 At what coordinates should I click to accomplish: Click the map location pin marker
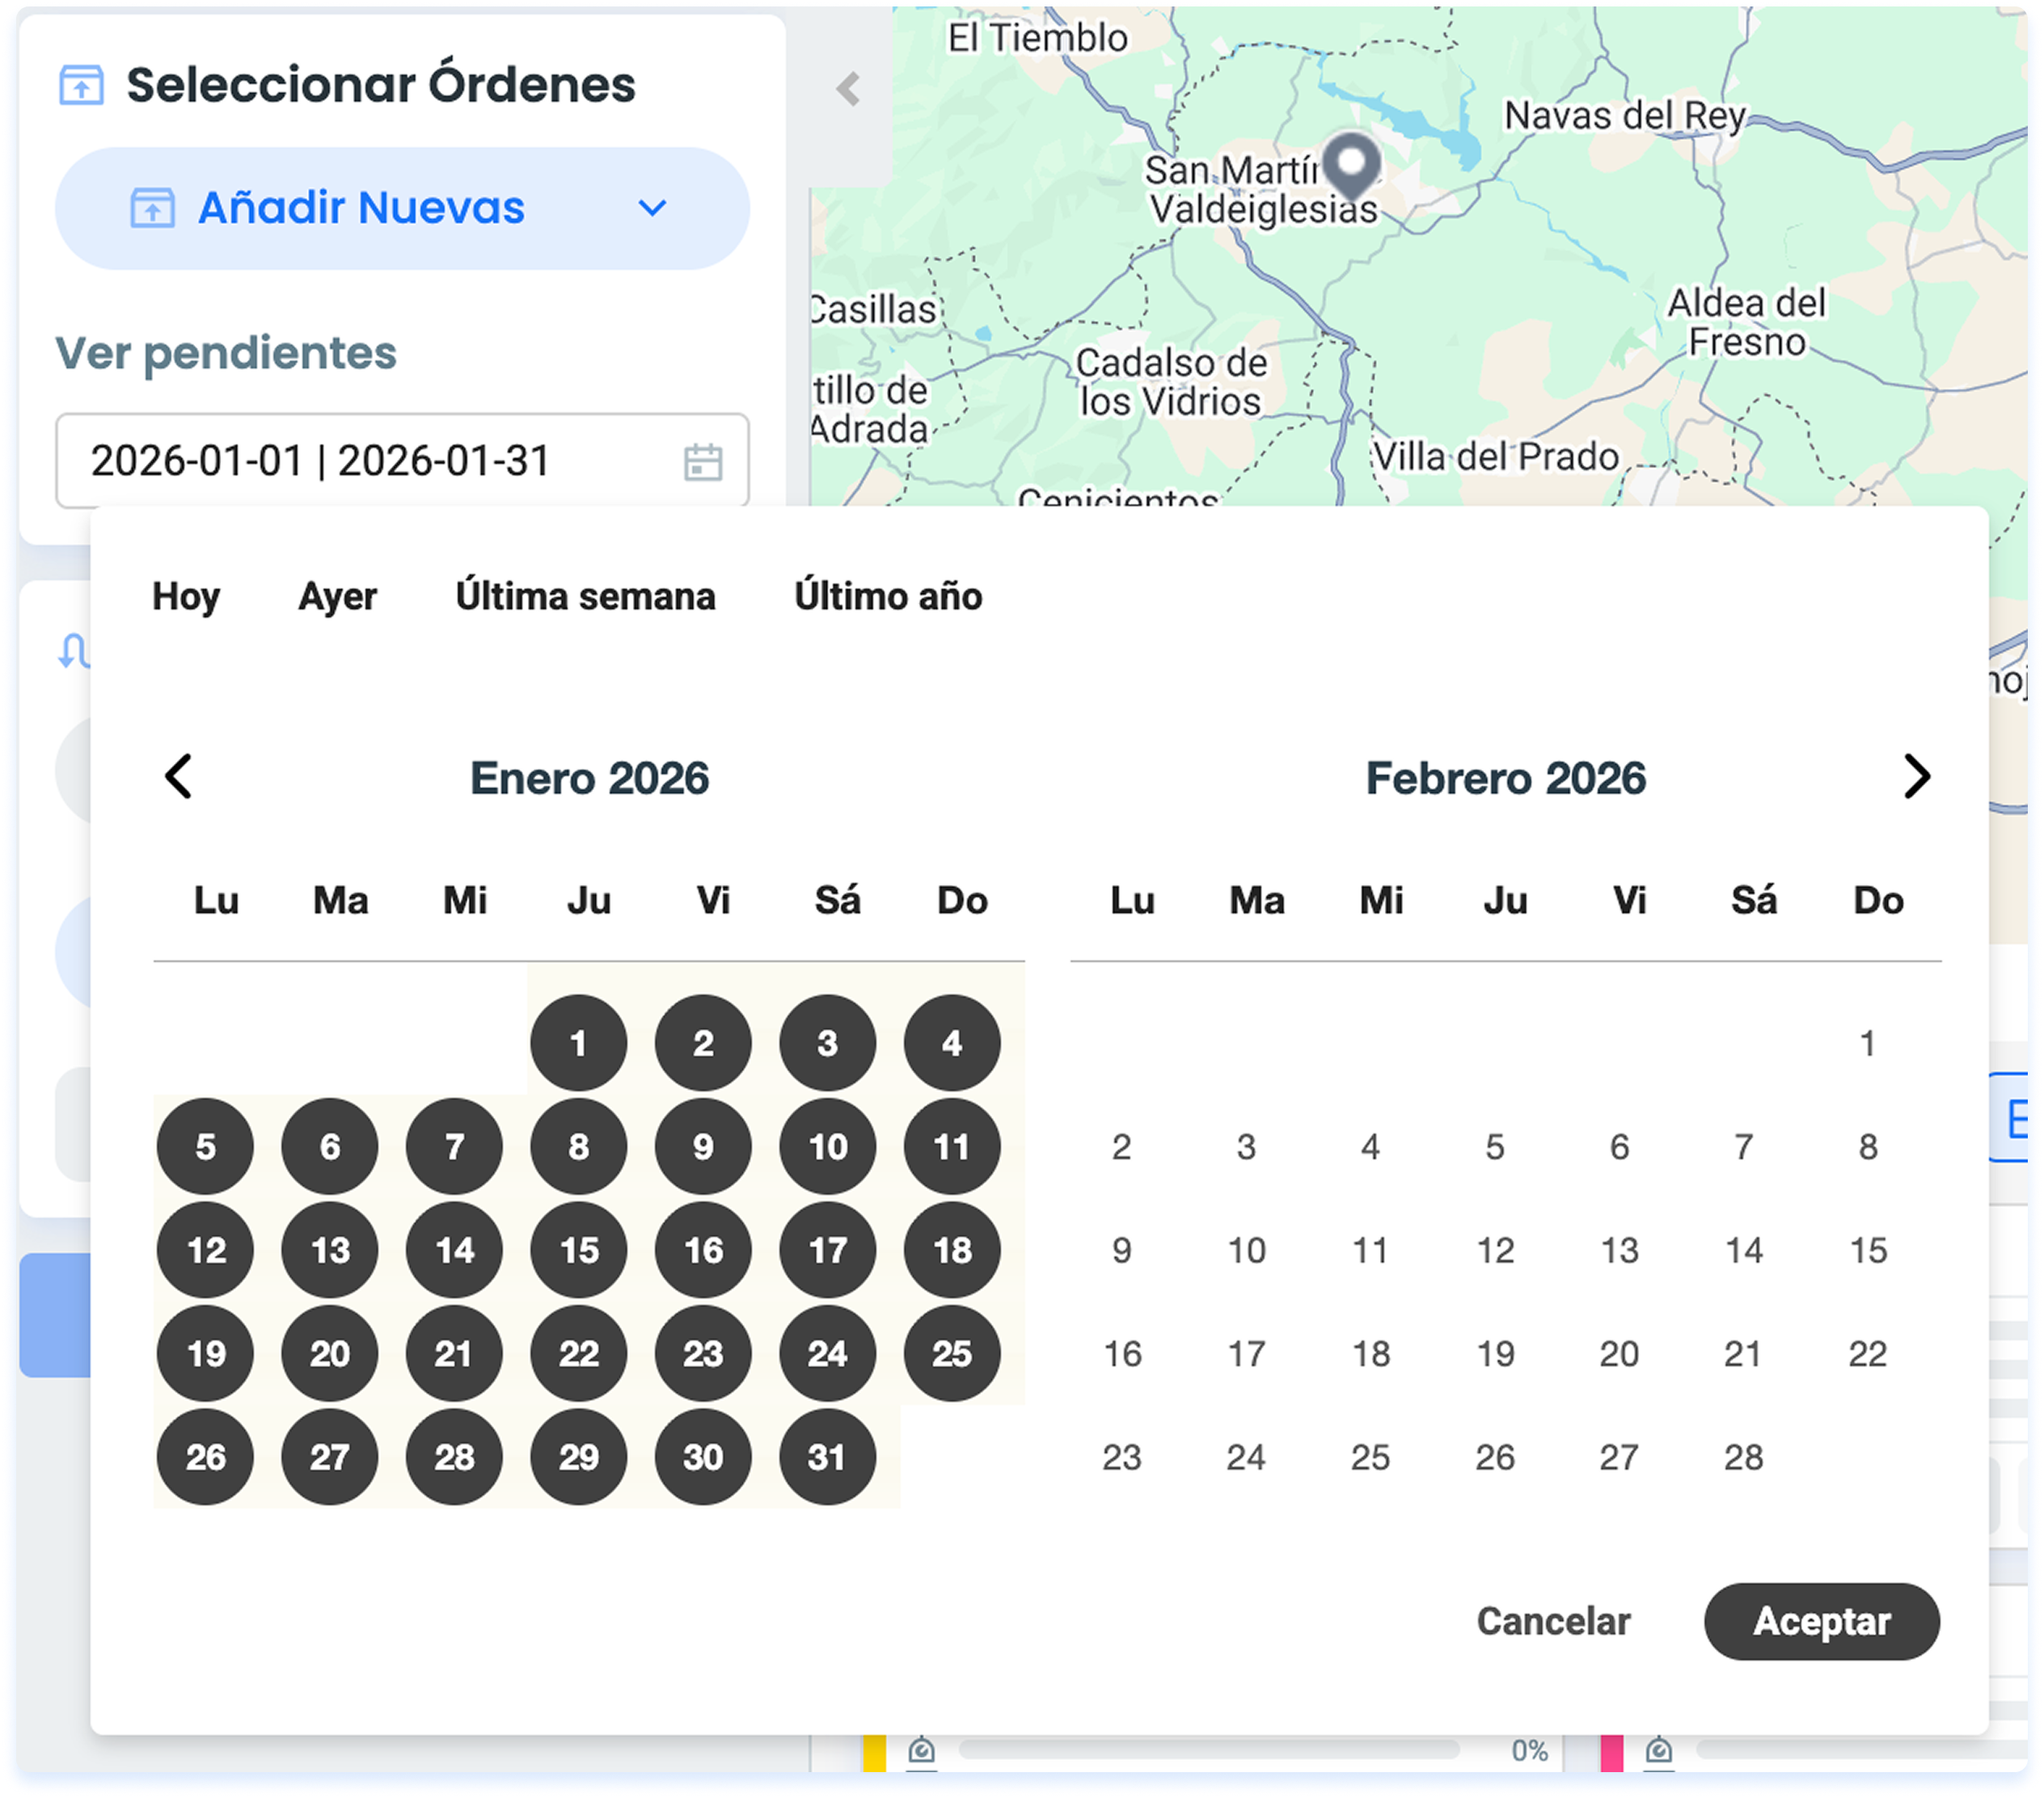tap(1351, 164)
